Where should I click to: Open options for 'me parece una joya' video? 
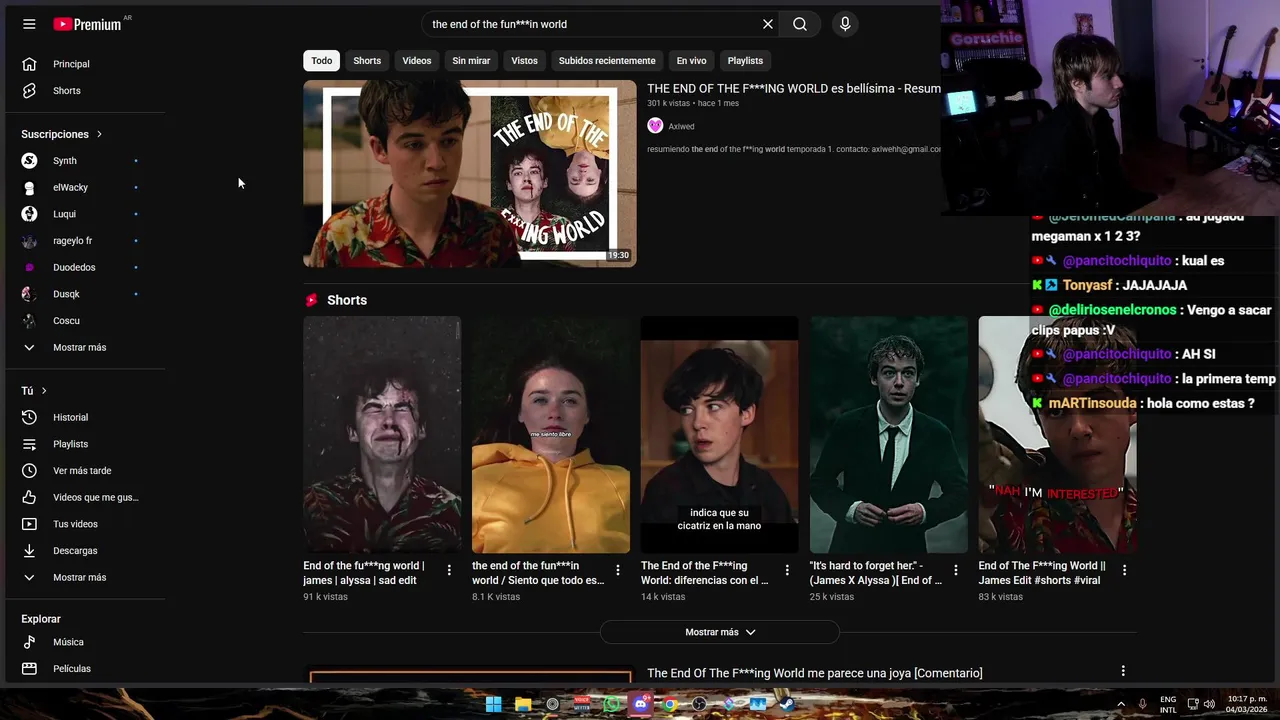pos(1123,671)
